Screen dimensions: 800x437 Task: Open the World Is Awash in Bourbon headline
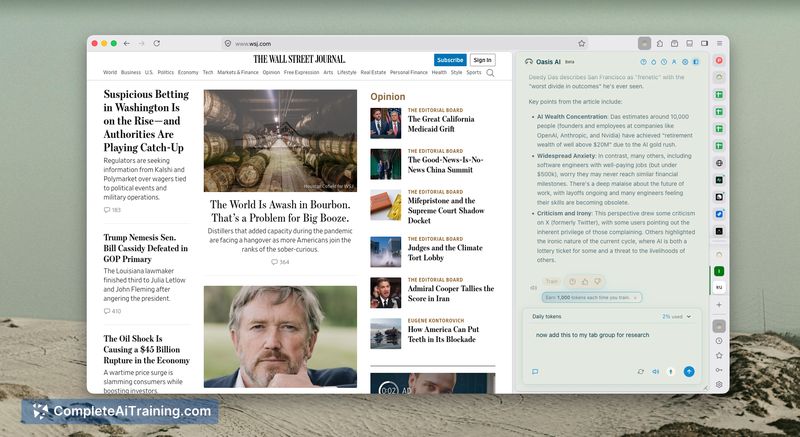pyautogui.click(x=280, y=211)
